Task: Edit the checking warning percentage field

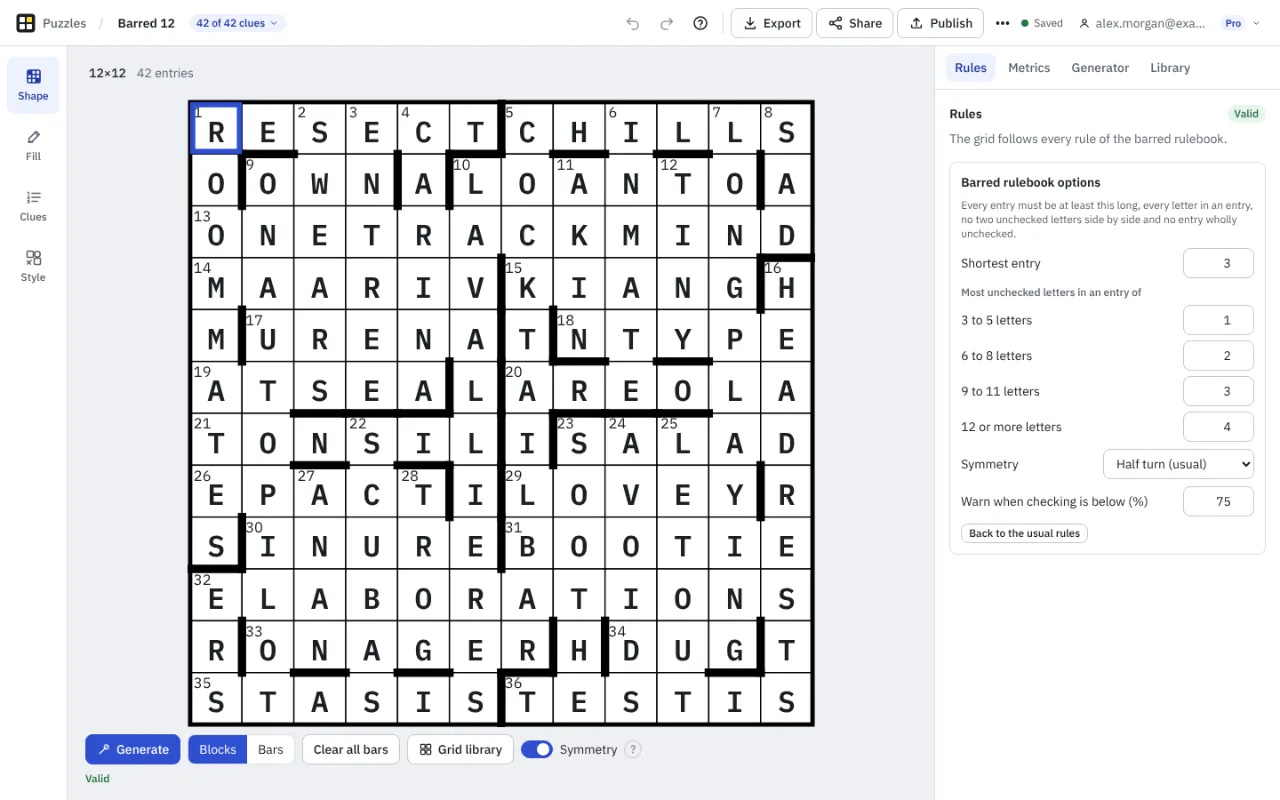Action: 1218,501
